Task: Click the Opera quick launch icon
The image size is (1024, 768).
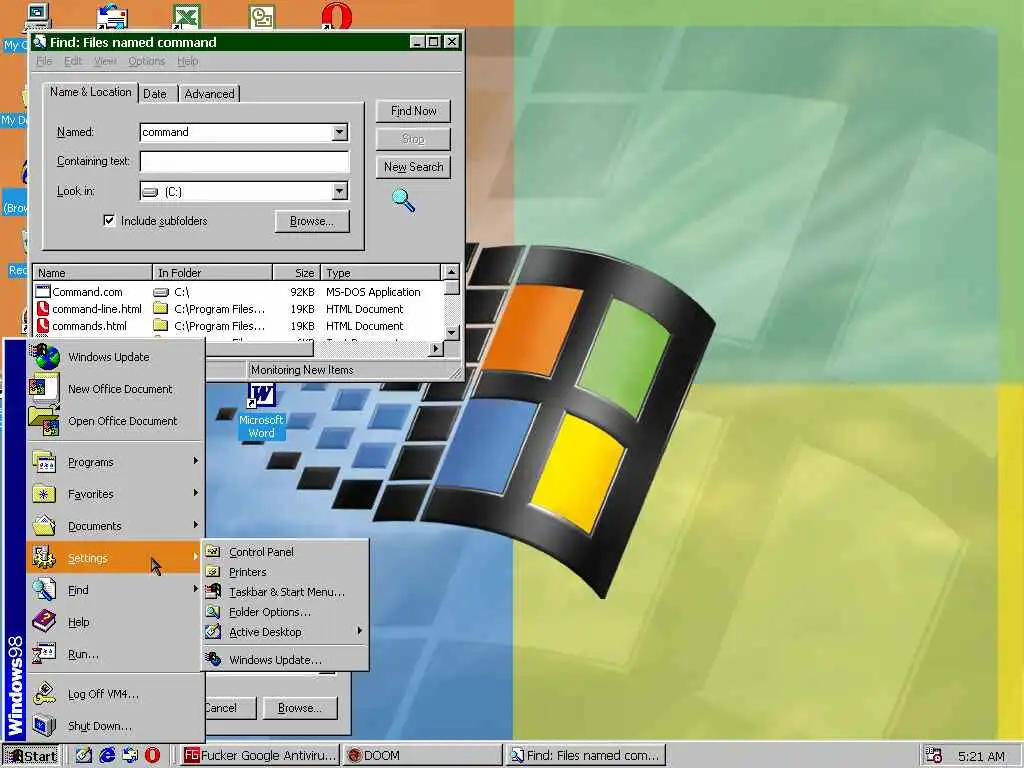Action: coord(152,756)
